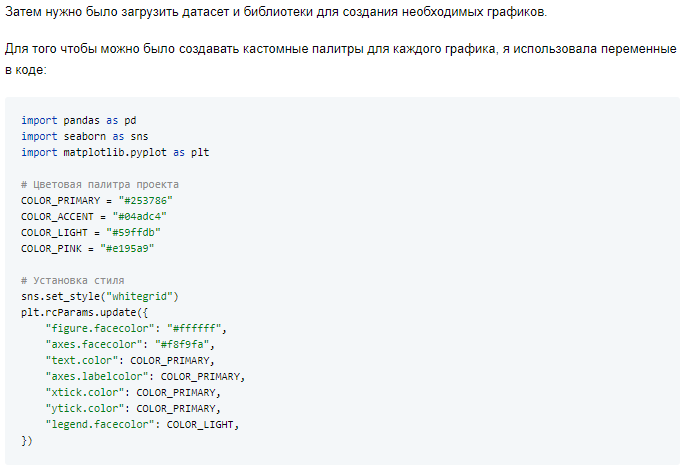Viewport: 686px width, 470px height.
Task: Click the COLOR_PRIMARY hex value "#253786"
Action: coord(146,201)
